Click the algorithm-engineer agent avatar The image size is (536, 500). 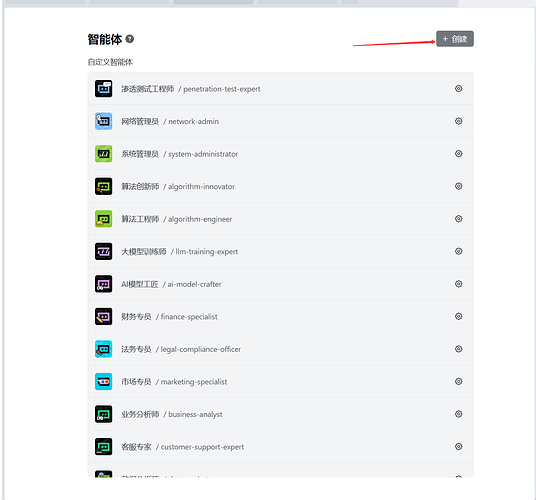coord(104,219)
